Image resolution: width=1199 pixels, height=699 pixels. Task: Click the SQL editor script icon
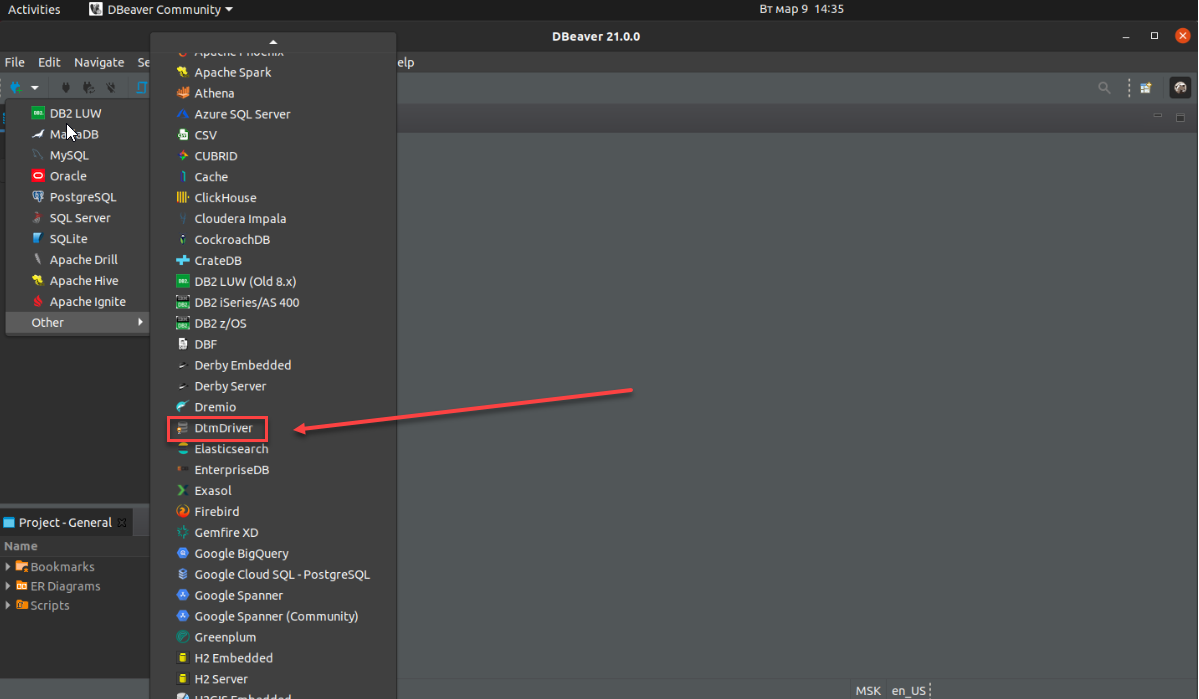tap(141, 88)
